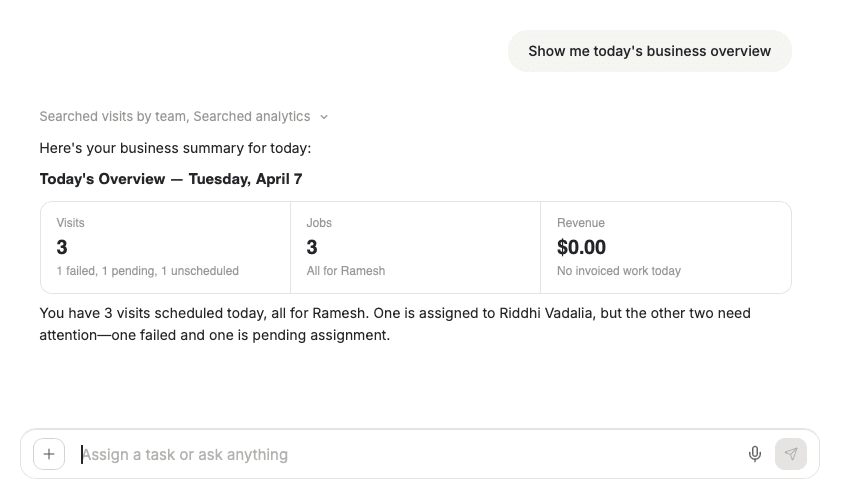852x493 pixels.
Task: Click the "No invoiced work today" note
Action: tap(619, 271)
